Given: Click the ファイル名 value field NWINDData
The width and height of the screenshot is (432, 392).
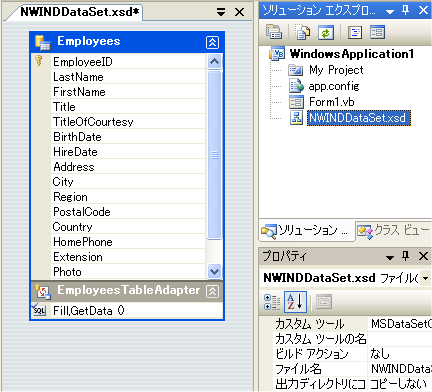Looking at the screenshot, I should coord(400,369).
